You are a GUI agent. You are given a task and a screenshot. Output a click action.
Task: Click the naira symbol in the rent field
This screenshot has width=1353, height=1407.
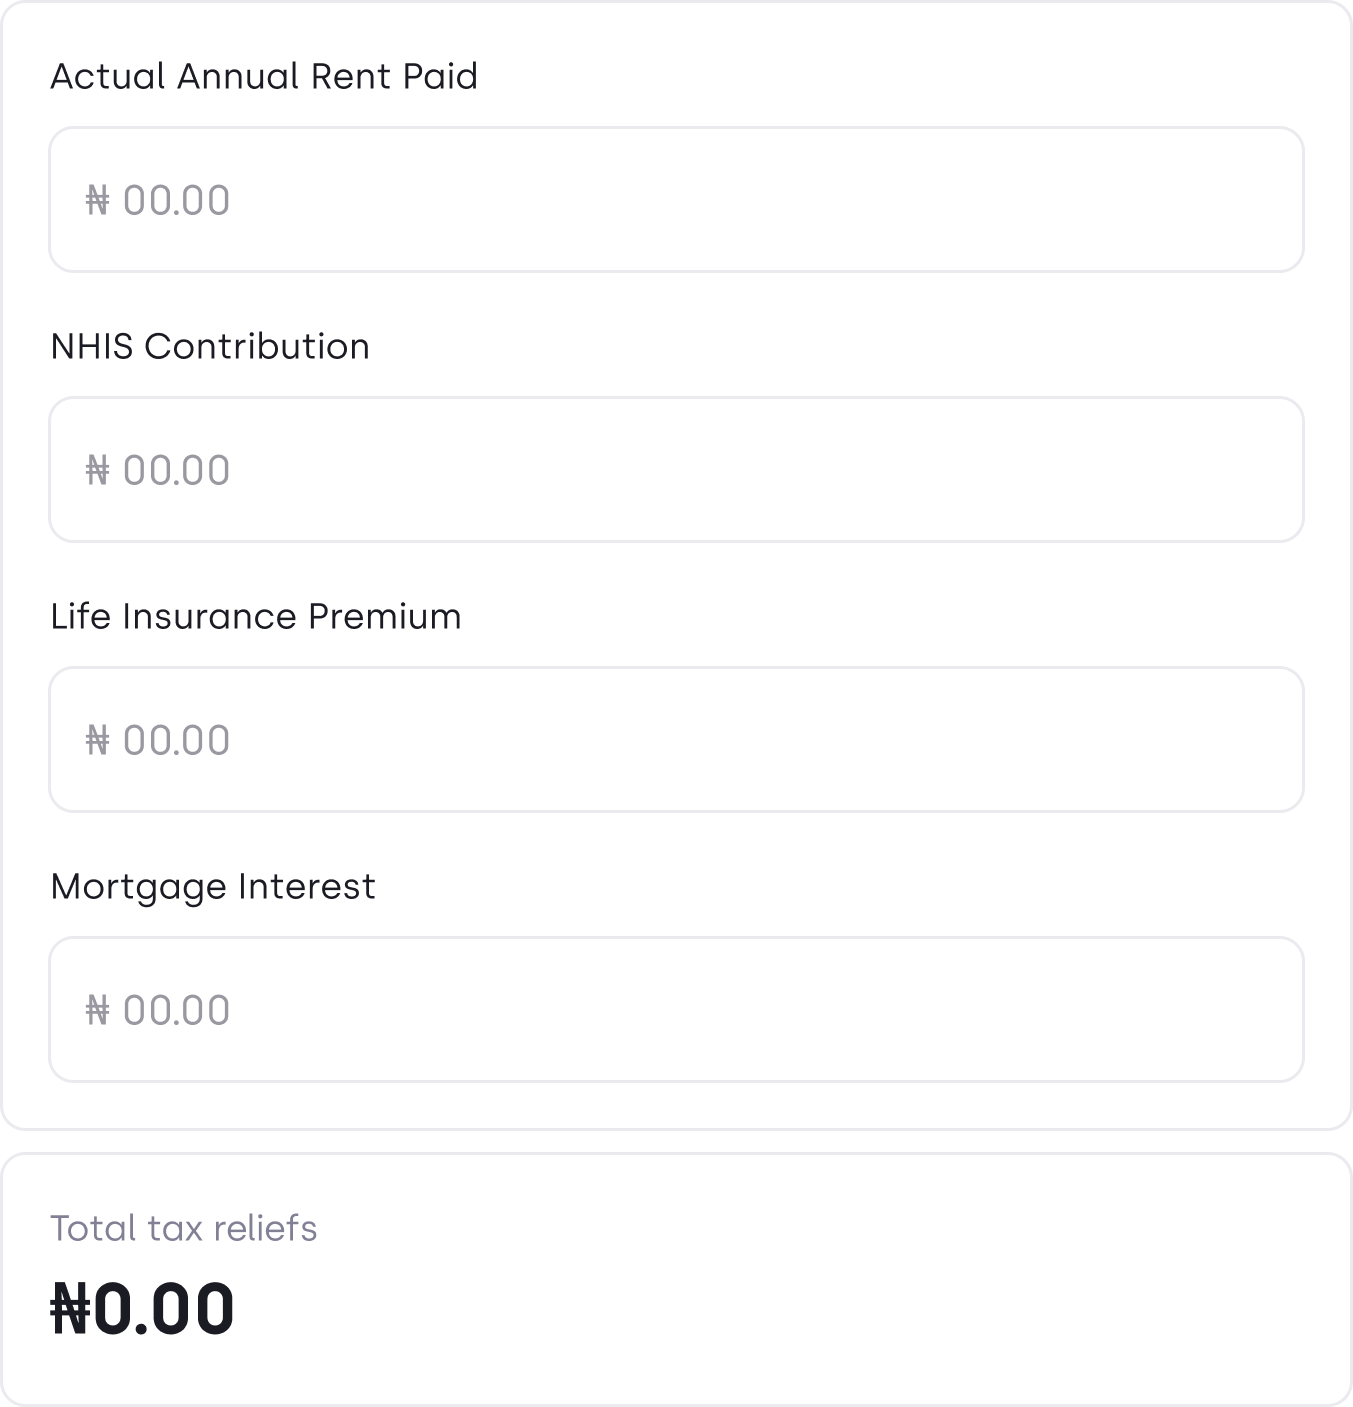click(x=97, y=201)
